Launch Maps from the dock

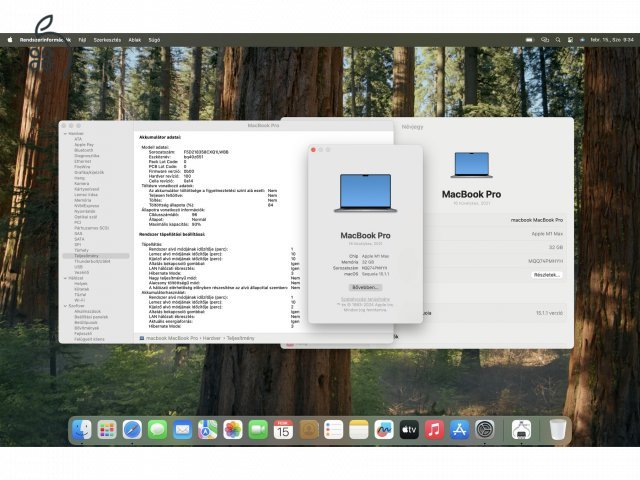(x=208, y=430)
